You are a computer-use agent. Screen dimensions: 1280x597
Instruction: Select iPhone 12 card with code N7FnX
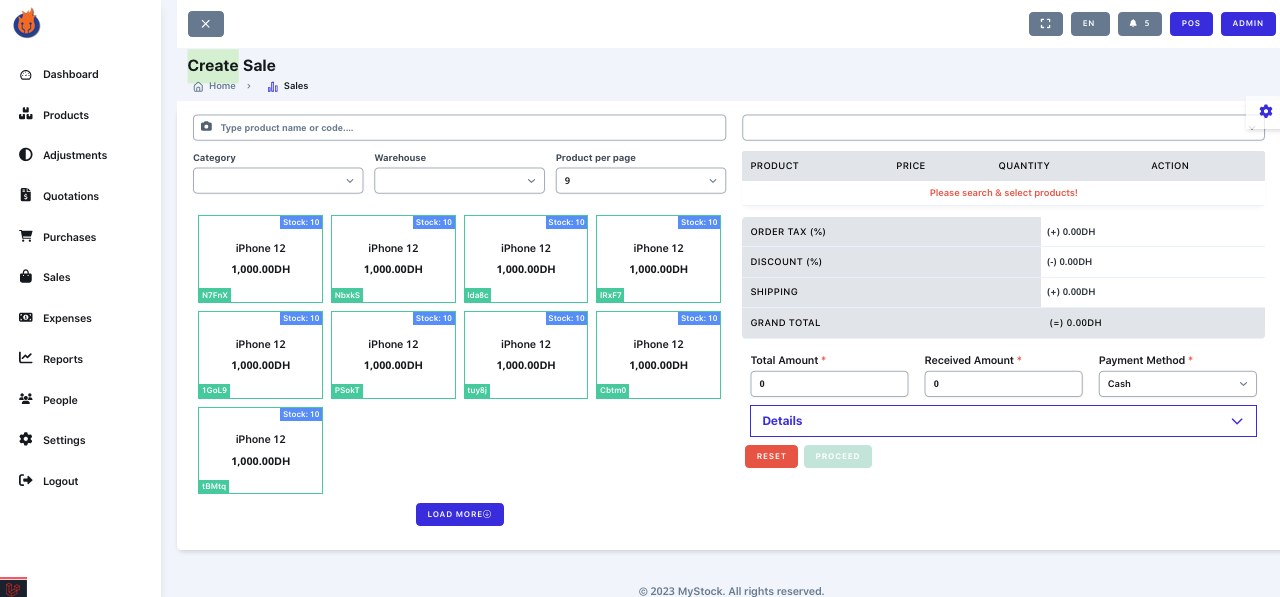point(260,259)
